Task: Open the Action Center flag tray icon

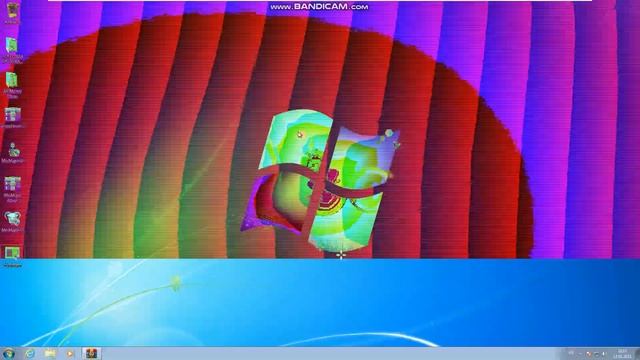Action: (x=589, y=354)
